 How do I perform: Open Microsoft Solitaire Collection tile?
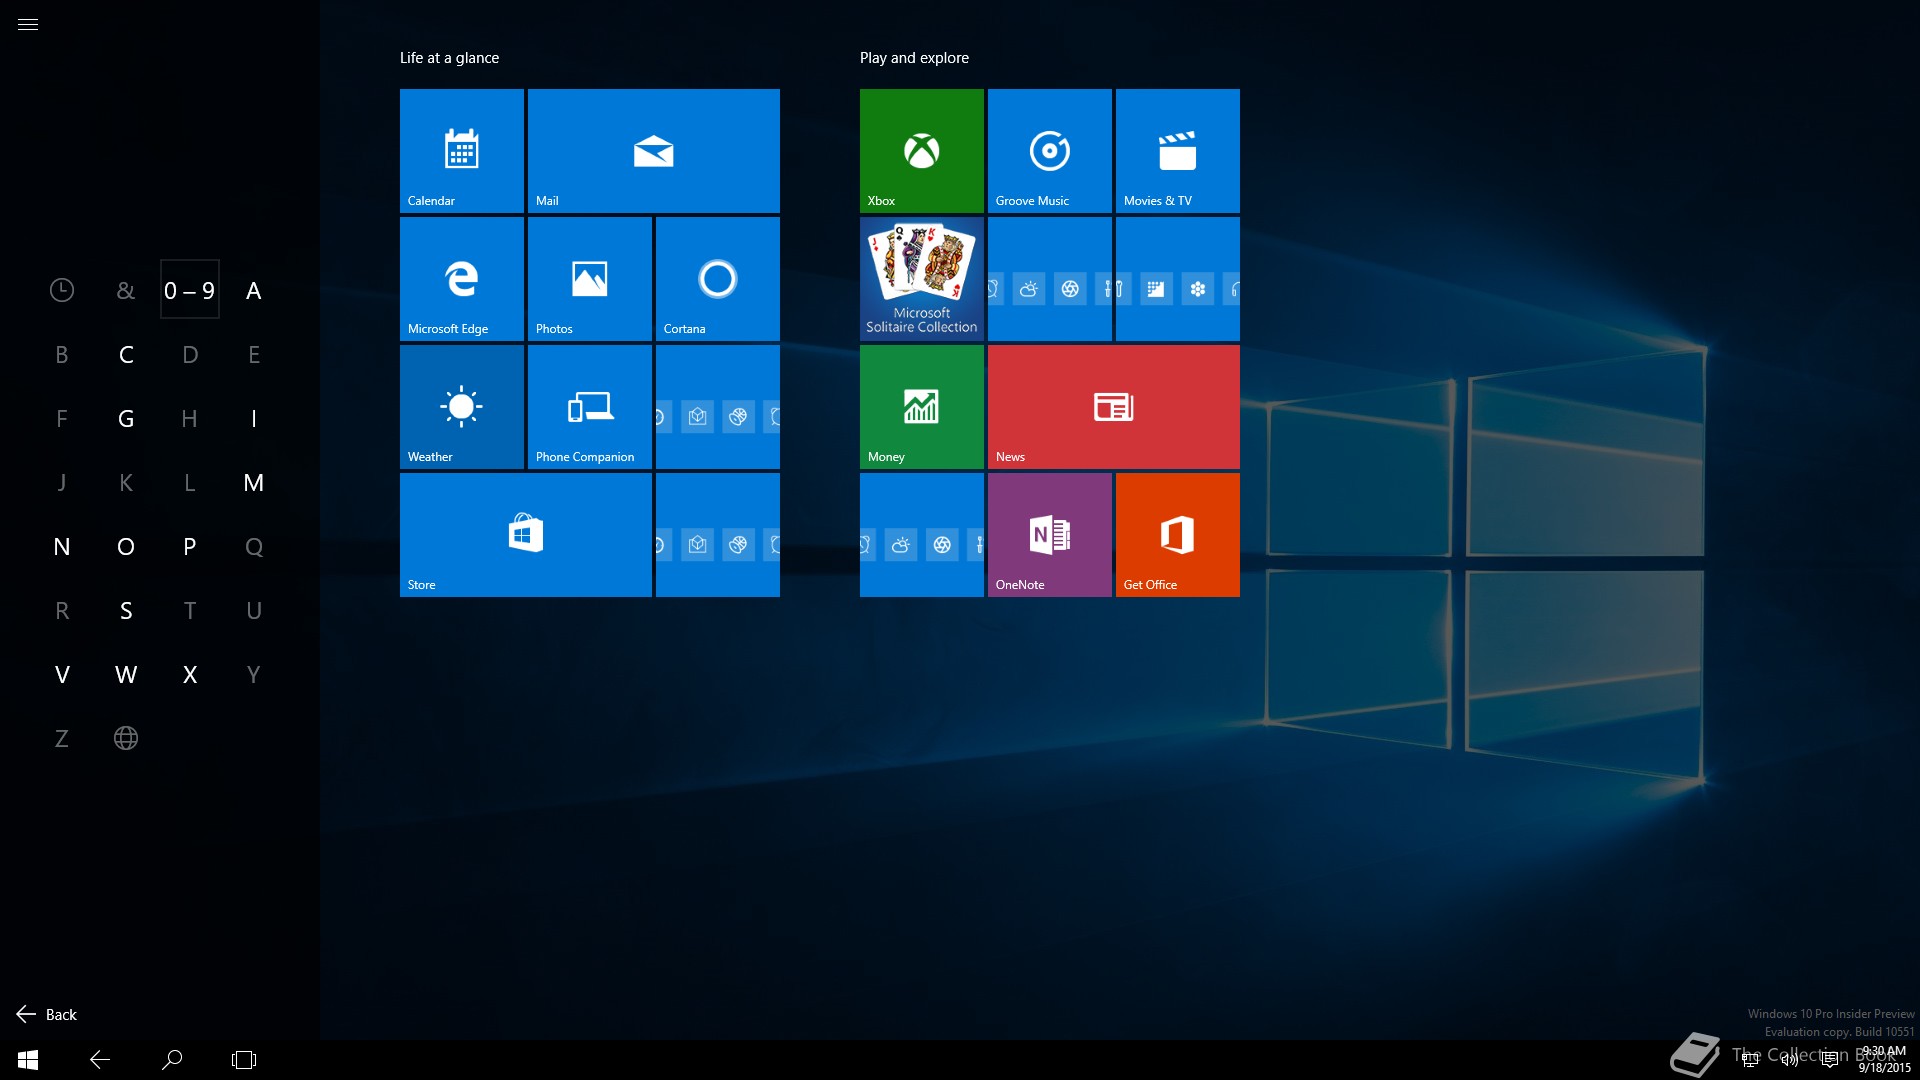pos(922,279)
